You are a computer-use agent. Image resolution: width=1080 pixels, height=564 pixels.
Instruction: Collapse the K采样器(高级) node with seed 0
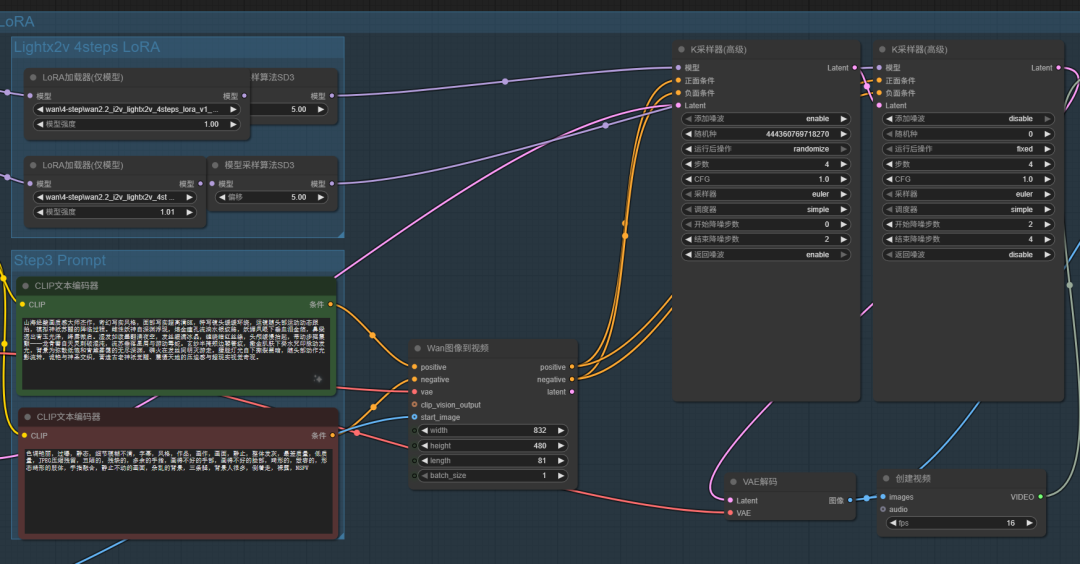point(882,50)
